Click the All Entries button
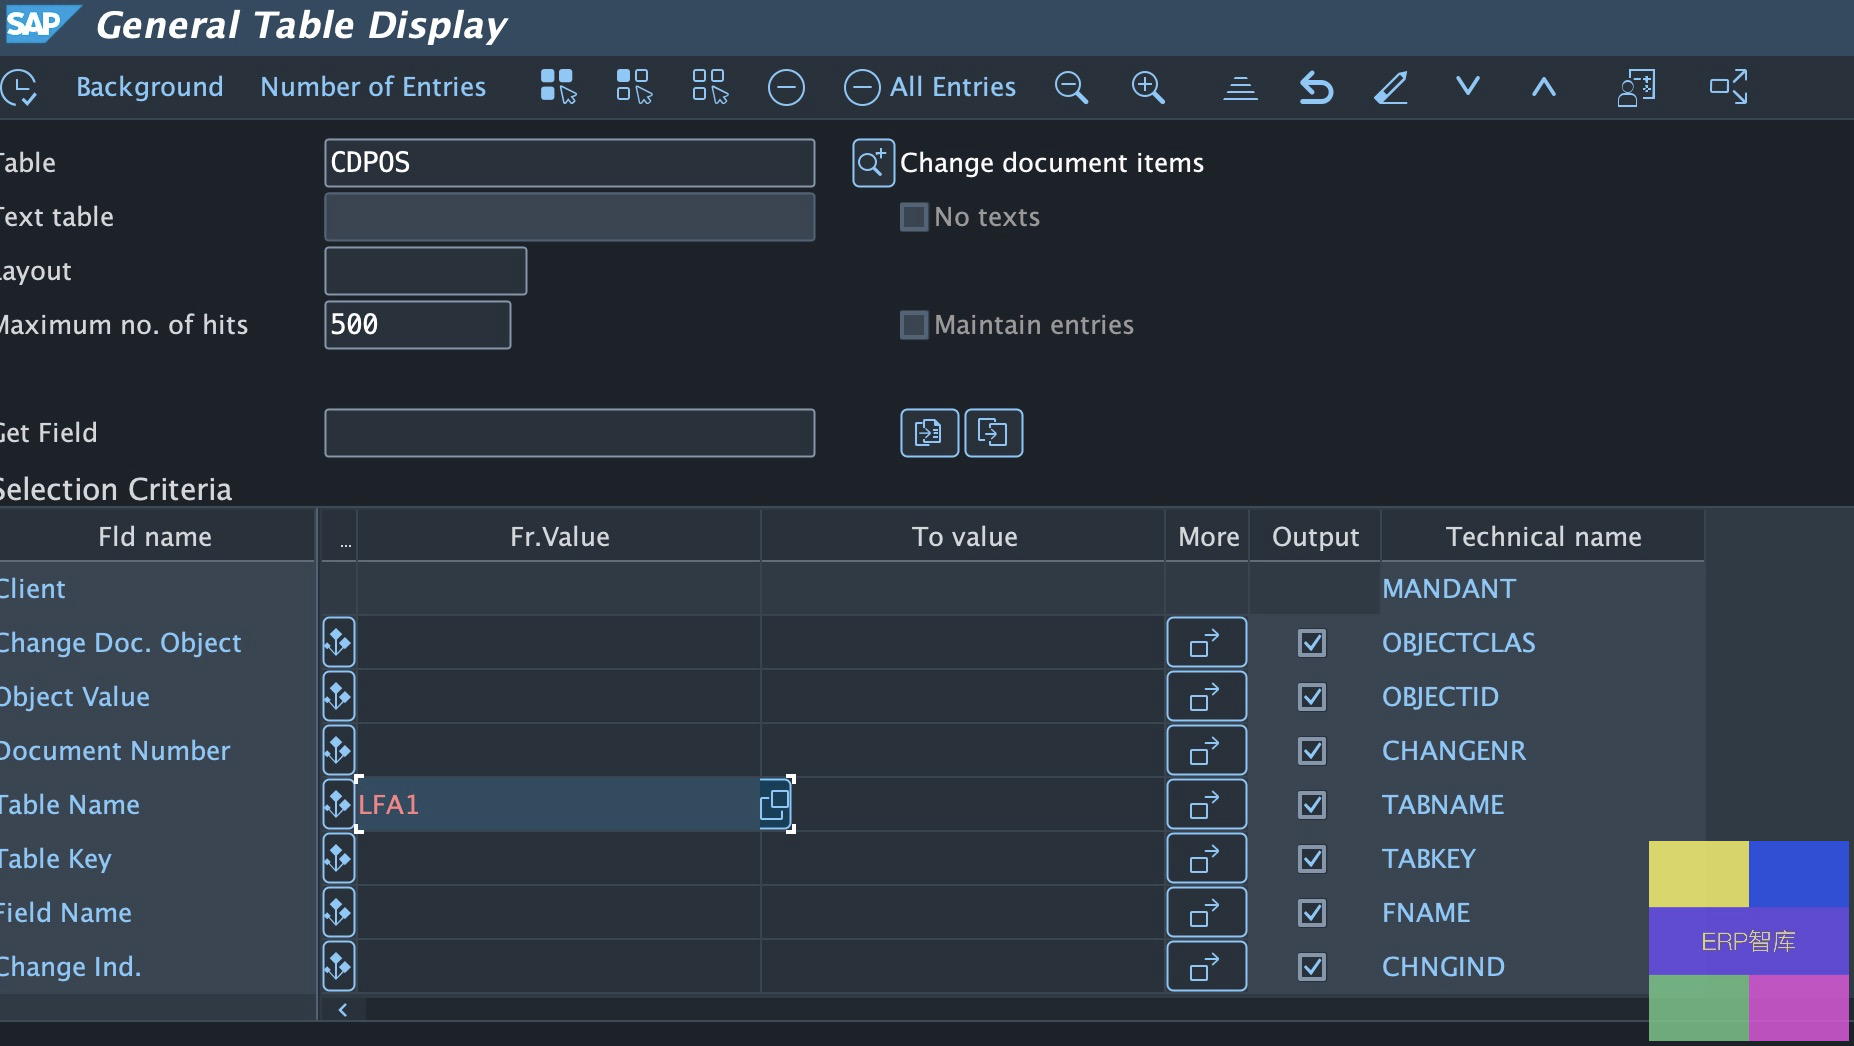 tap(930, 87)
